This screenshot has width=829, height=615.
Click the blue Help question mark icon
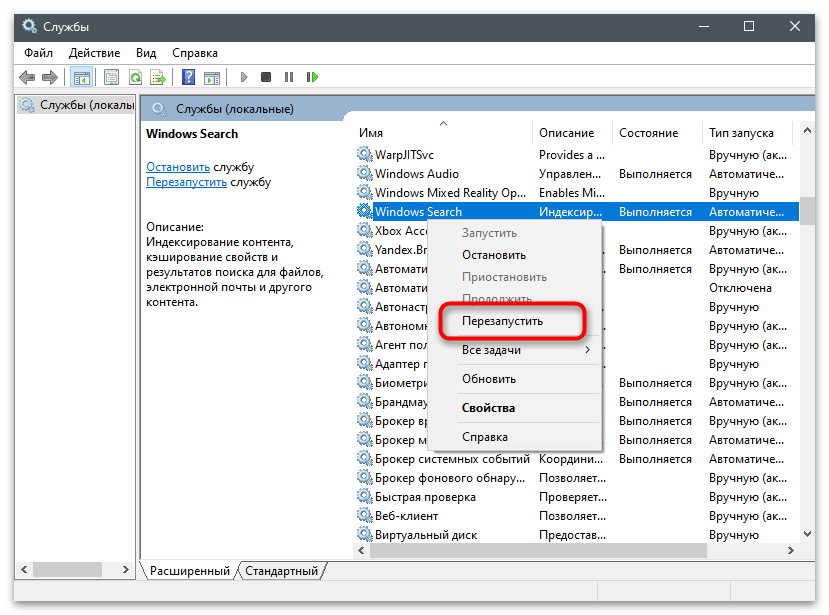tap(189, 77)
